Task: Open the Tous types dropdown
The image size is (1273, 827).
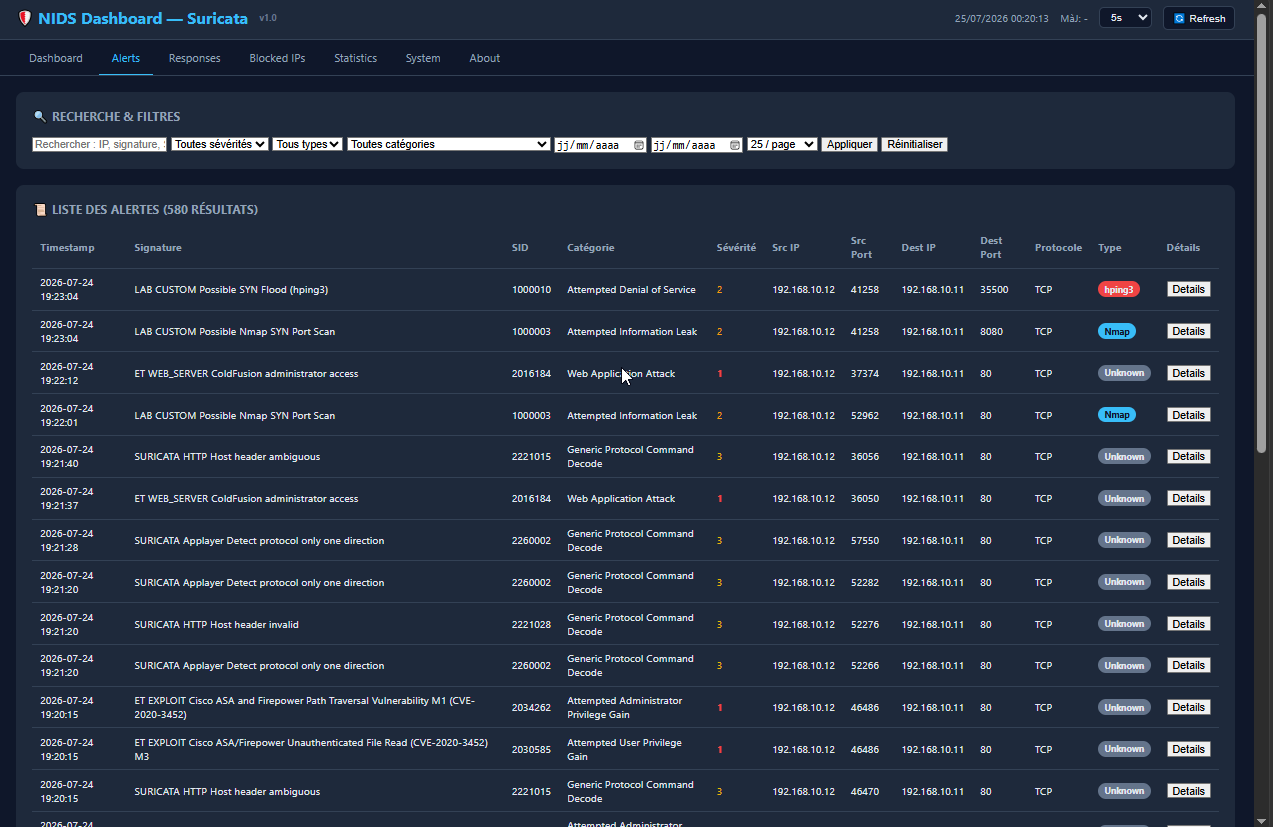Action: [308, 144]
